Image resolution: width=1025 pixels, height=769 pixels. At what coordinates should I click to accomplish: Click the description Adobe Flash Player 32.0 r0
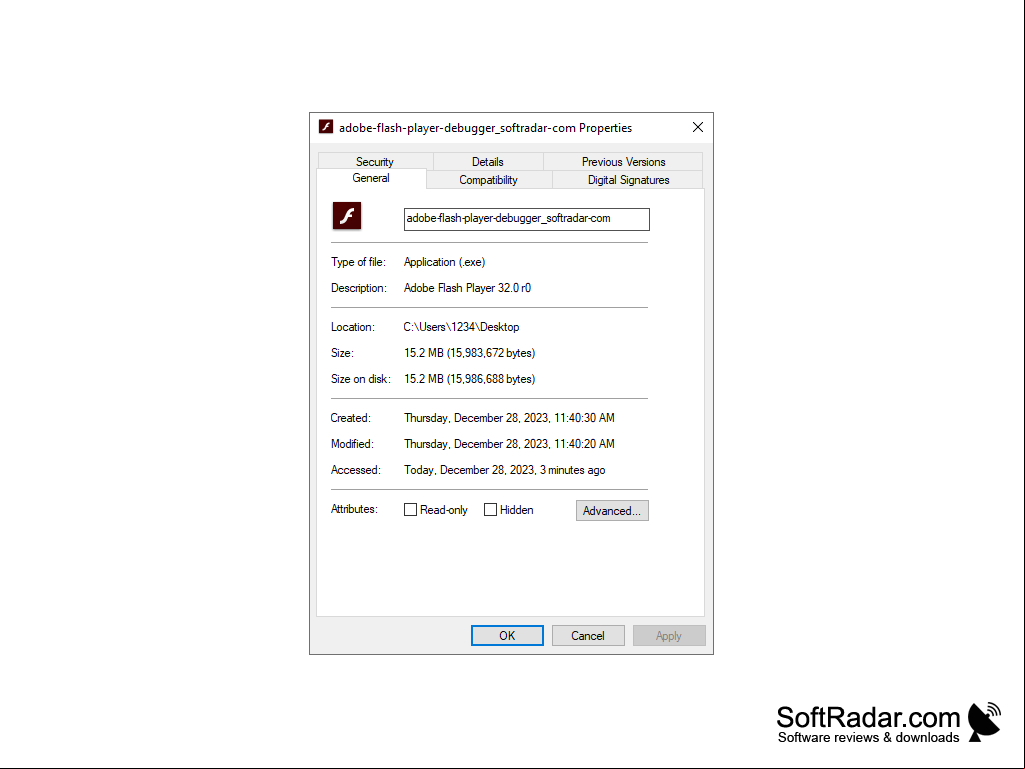tap(467, 288)
